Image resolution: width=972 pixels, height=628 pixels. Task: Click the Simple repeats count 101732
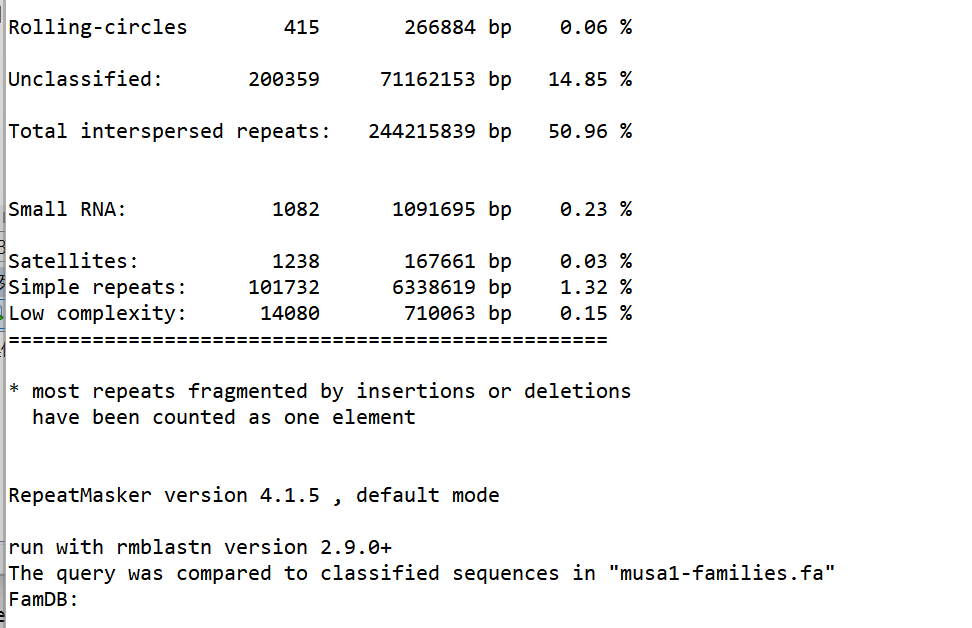coord(284,288)
